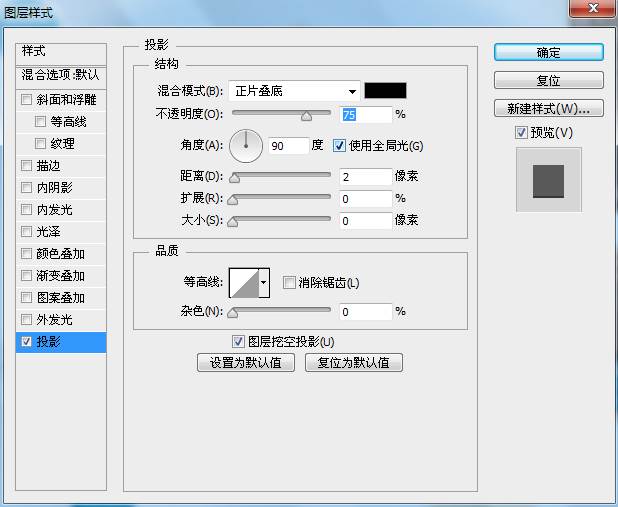Click the 不透明度 slider handle
618x507 pixels.
pos(307,116)
